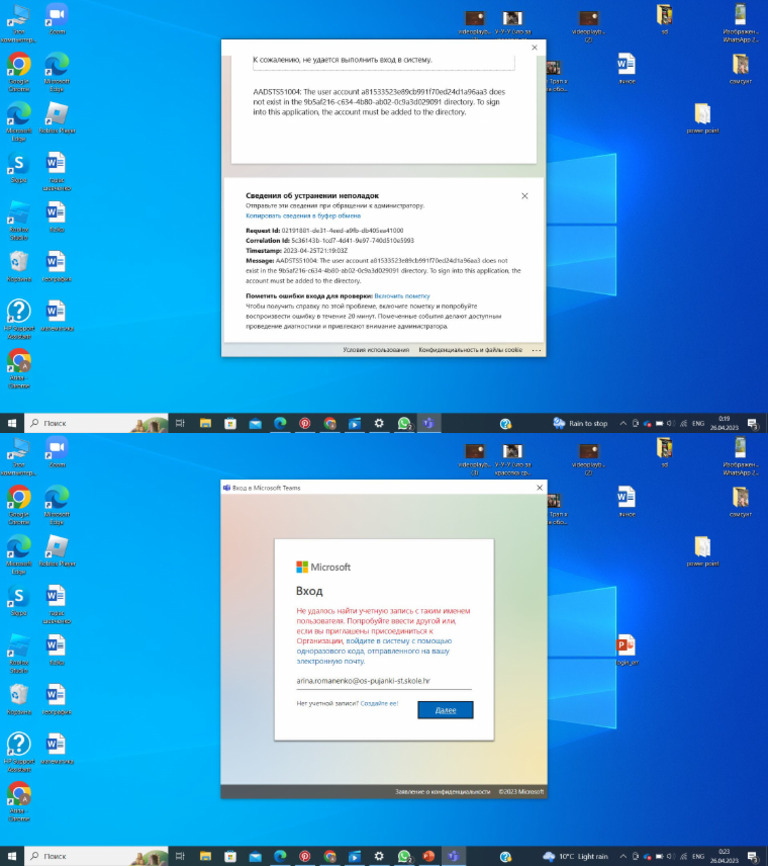The width and height of the screenshot is (768, 866).
Task: Open WhatsApp in the lower taskbar
Action: pyautogui.click(x=404, y=857)
